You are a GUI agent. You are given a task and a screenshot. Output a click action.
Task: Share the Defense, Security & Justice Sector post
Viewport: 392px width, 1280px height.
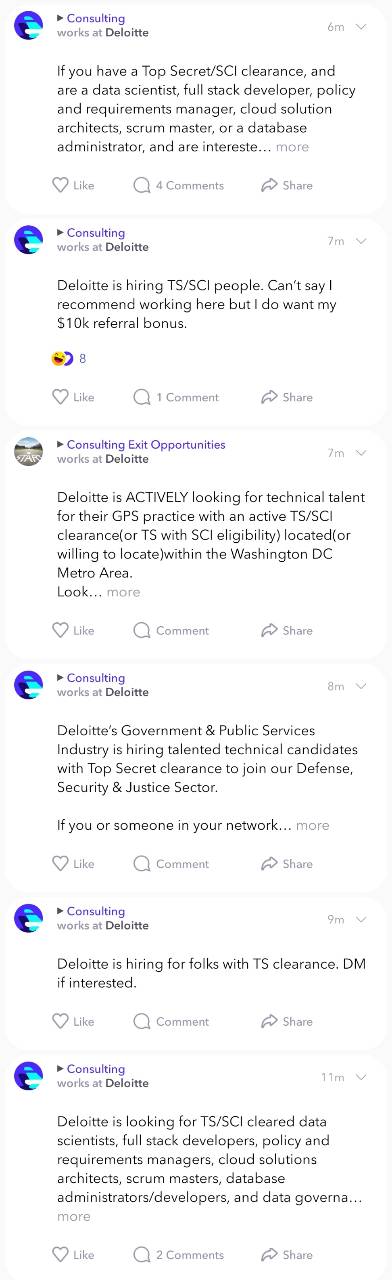click(286, 863)
